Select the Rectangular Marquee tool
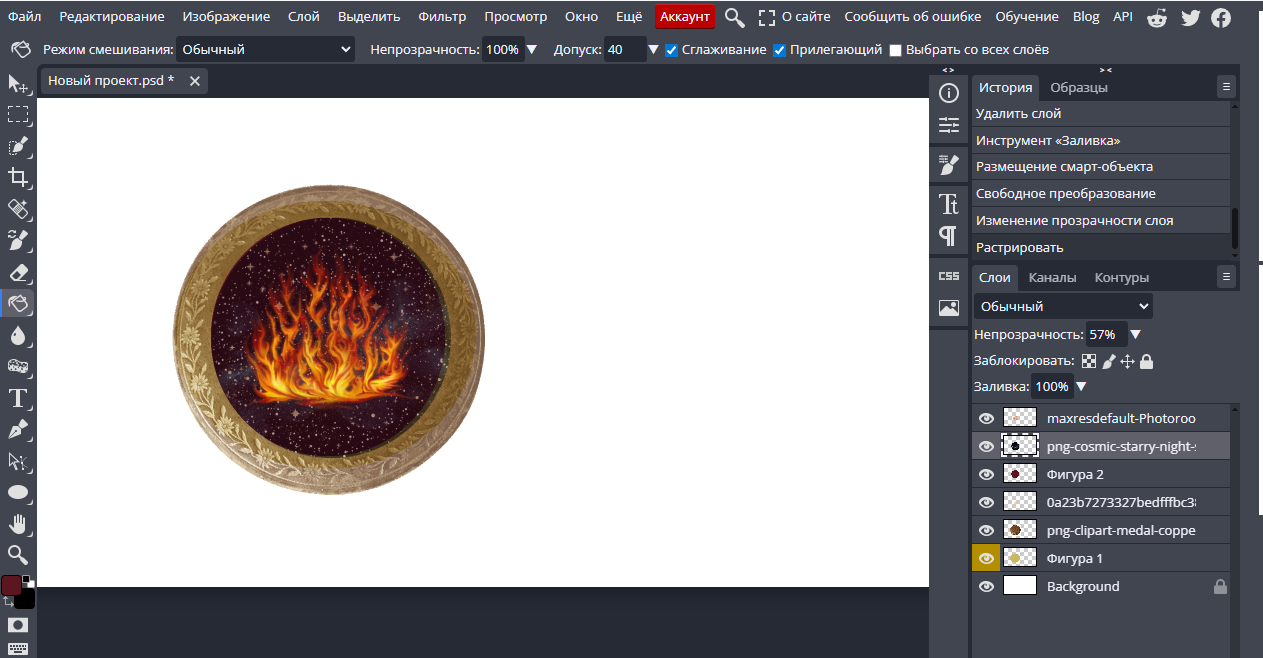1263x658 pixels. tap(18, 115)
